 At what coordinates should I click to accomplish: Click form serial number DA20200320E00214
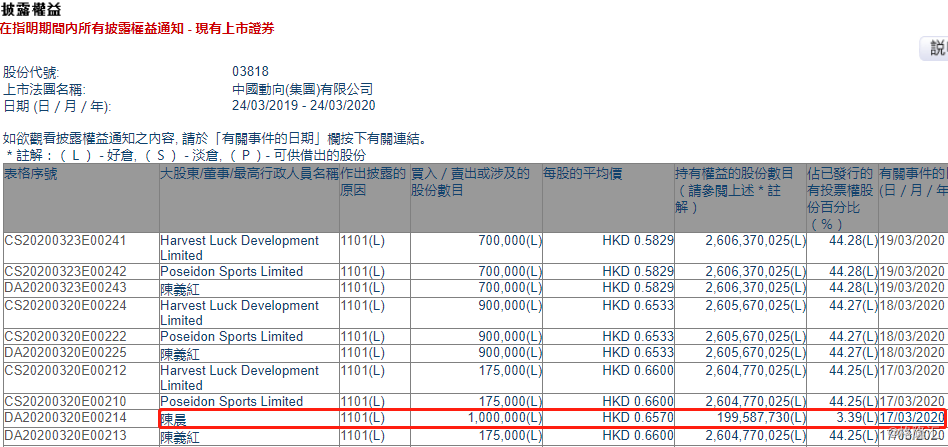[x=65, y=417]
